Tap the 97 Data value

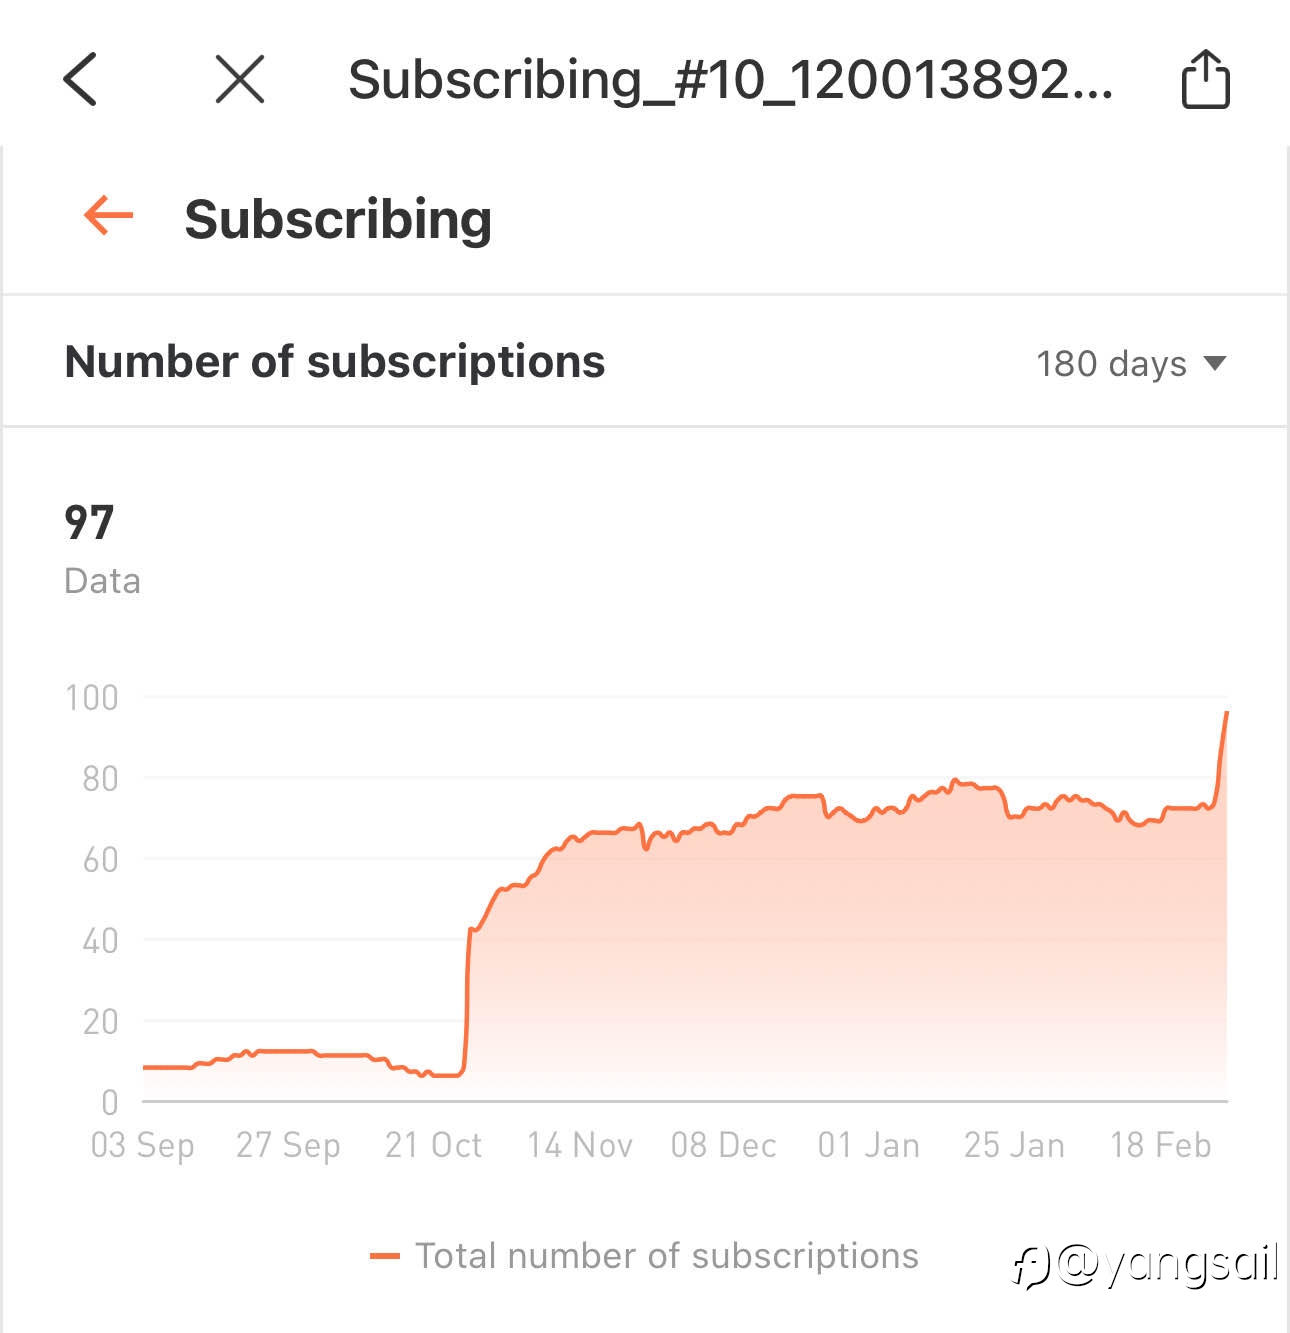(89, 522)
